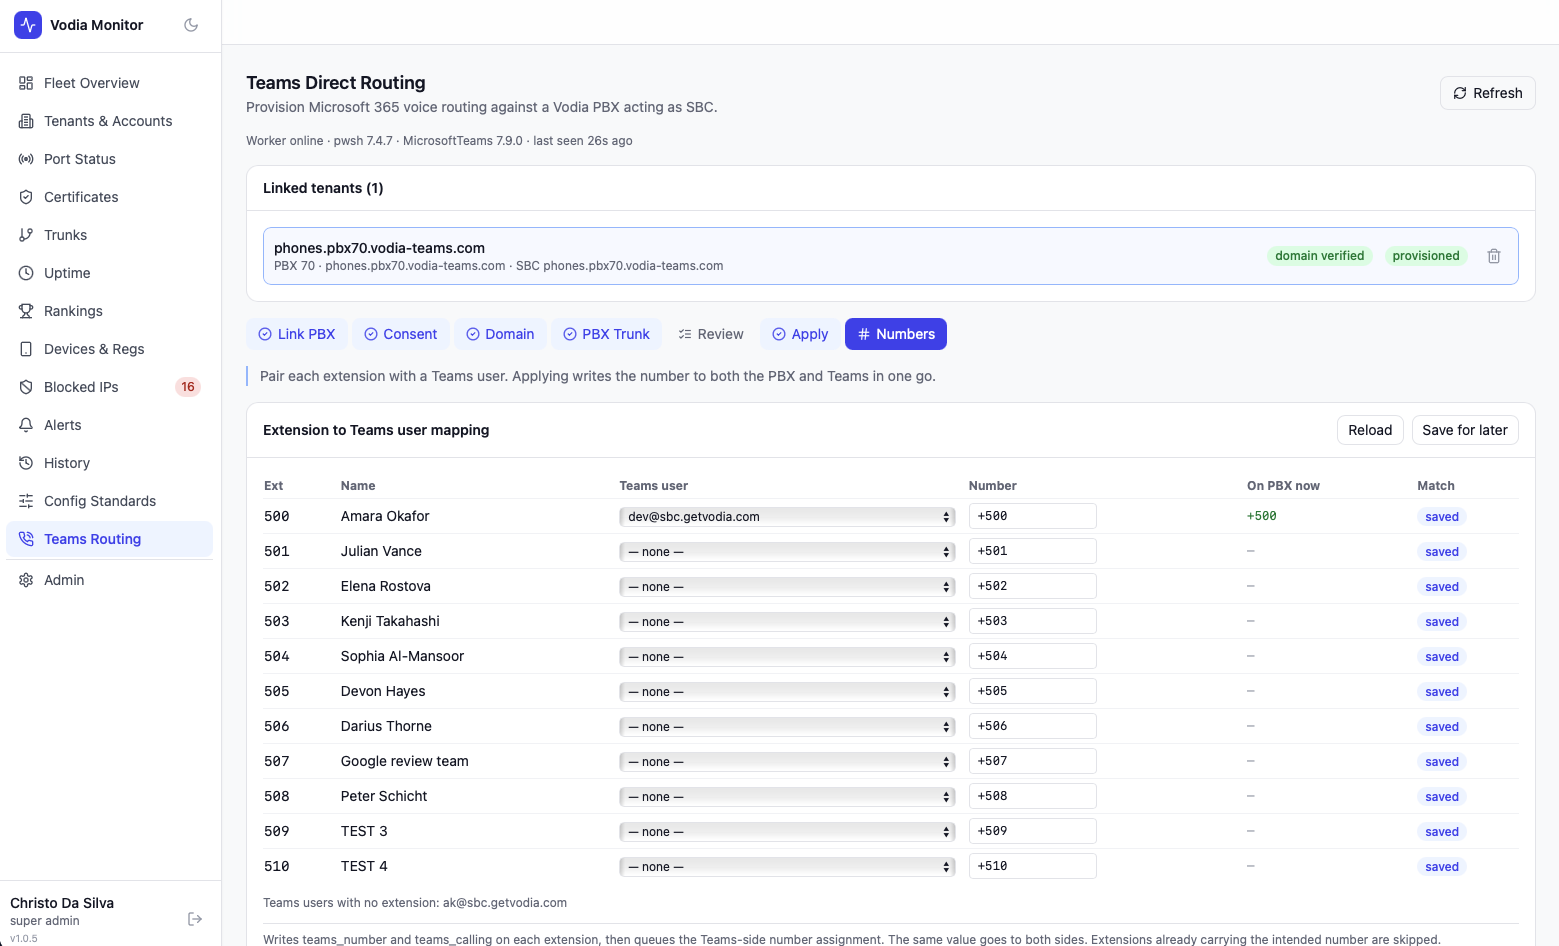Click the Rankings trophy icon
The height and width of the screenshot is (946, 1559).
[26, 311]
